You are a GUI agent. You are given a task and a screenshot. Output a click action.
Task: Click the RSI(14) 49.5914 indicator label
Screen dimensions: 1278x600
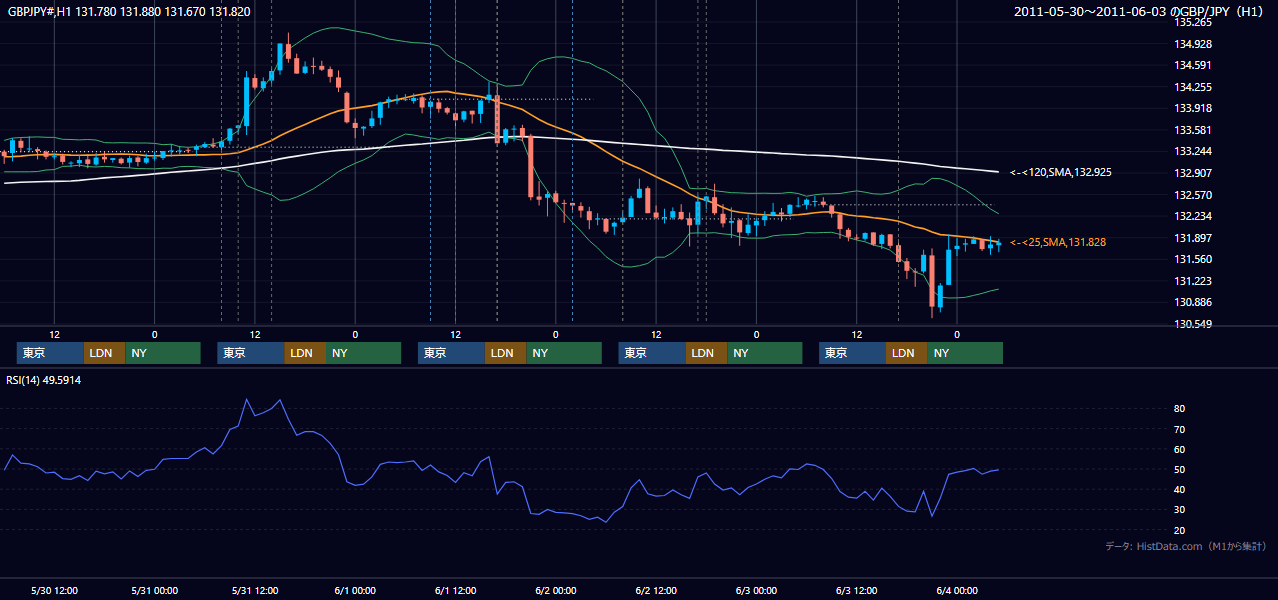coord(44,380)
